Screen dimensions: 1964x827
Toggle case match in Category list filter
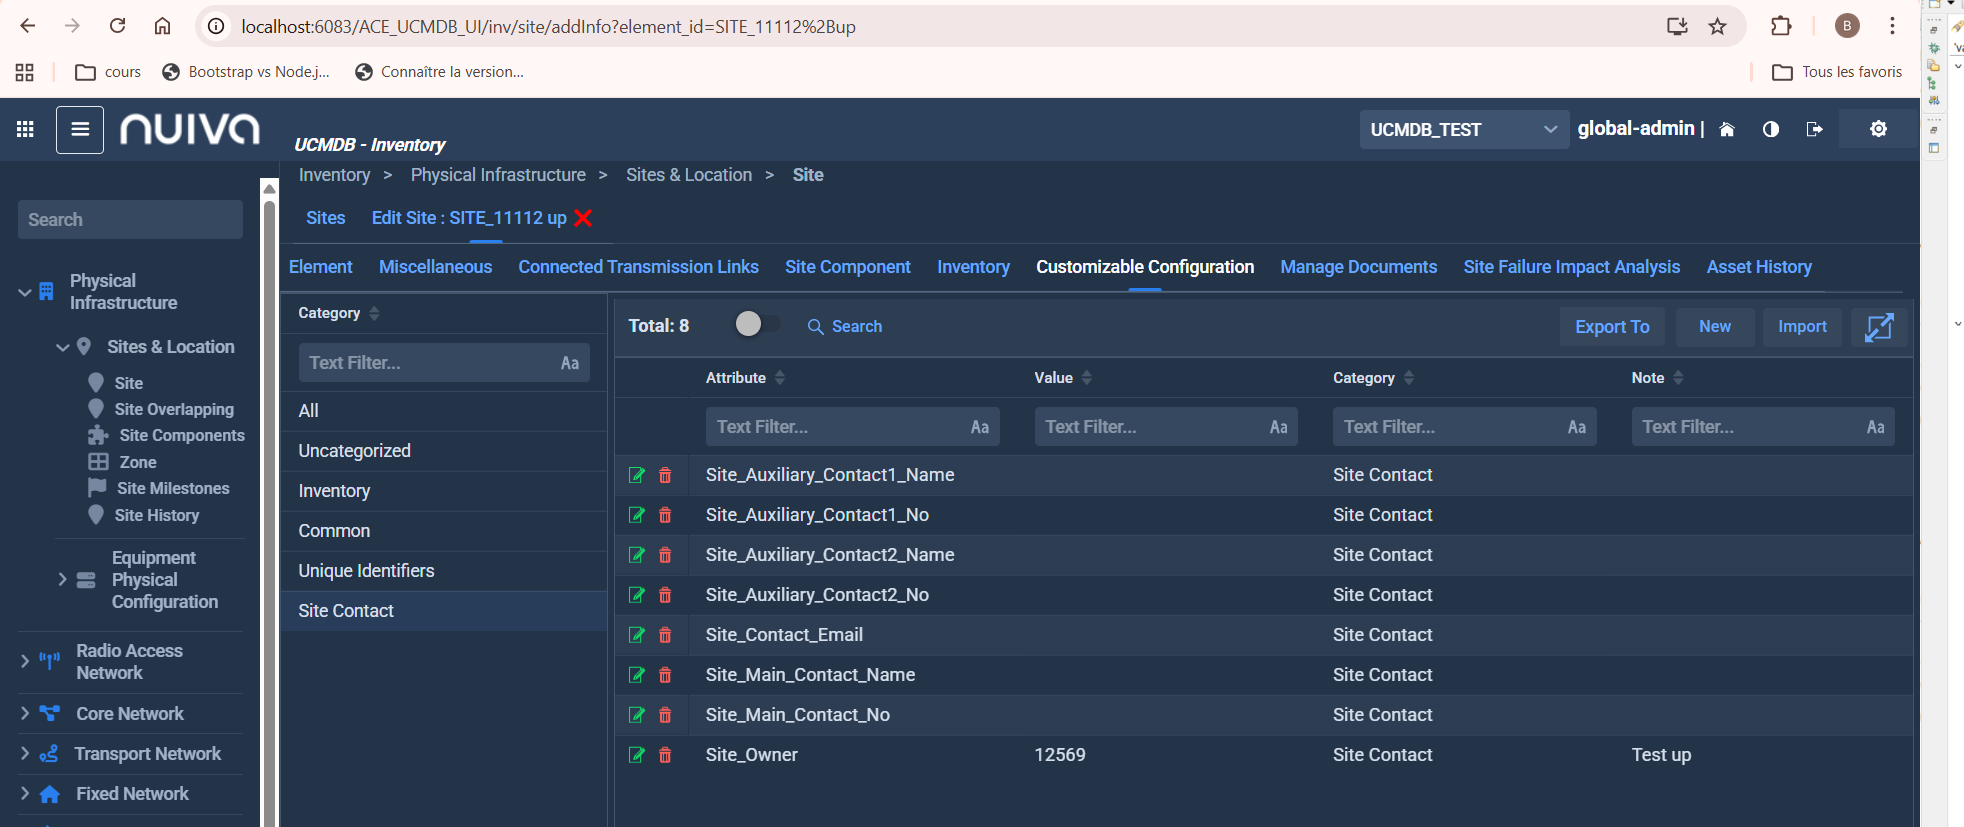point(569,363)
